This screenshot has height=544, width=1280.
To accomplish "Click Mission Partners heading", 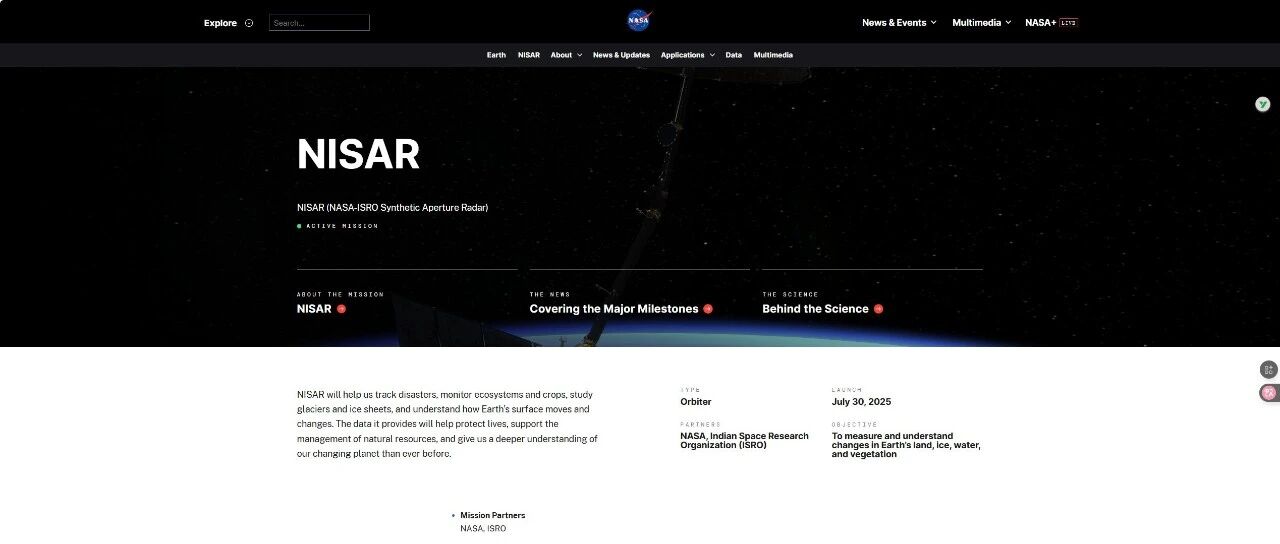I will [493, 515].
